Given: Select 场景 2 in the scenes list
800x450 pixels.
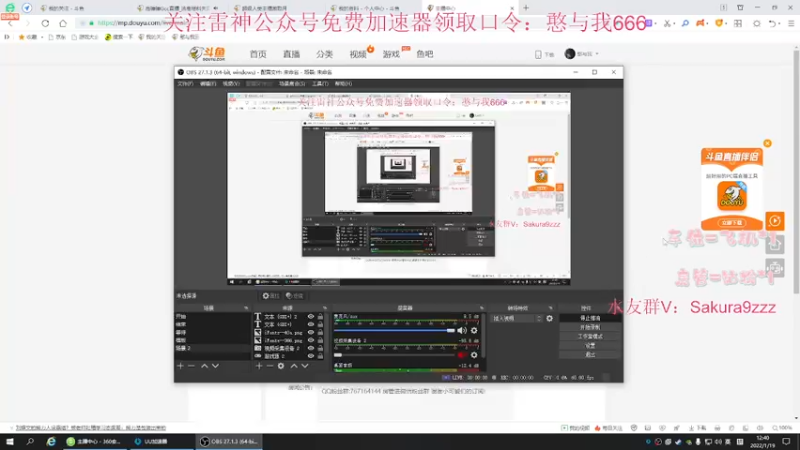Looking at the screenshot, I should pyautogui.click(x=213, y=348).
